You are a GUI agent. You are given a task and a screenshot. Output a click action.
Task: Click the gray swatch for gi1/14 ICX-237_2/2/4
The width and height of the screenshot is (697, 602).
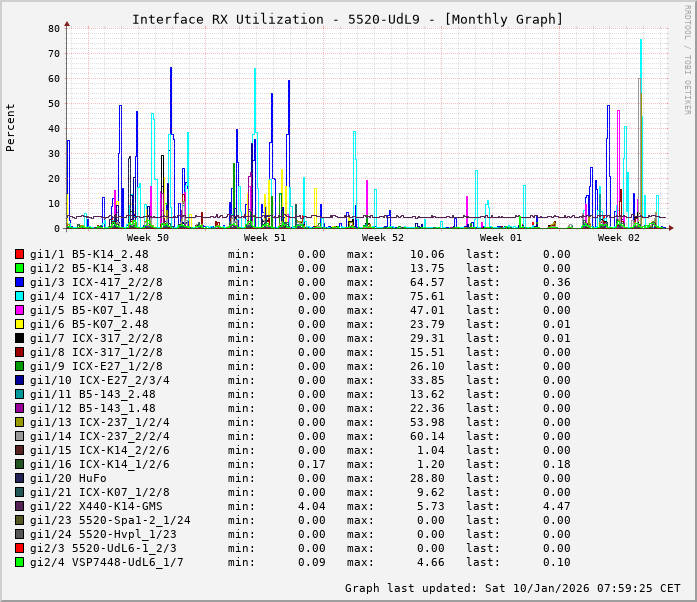click(19, 436)
